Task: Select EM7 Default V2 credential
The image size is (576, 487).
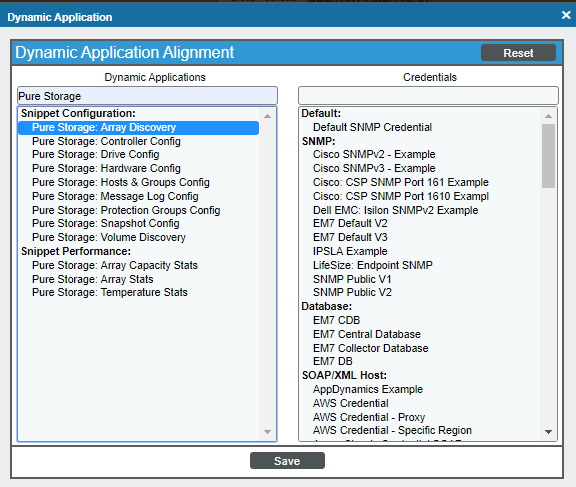Action: [x=350, y=224]
